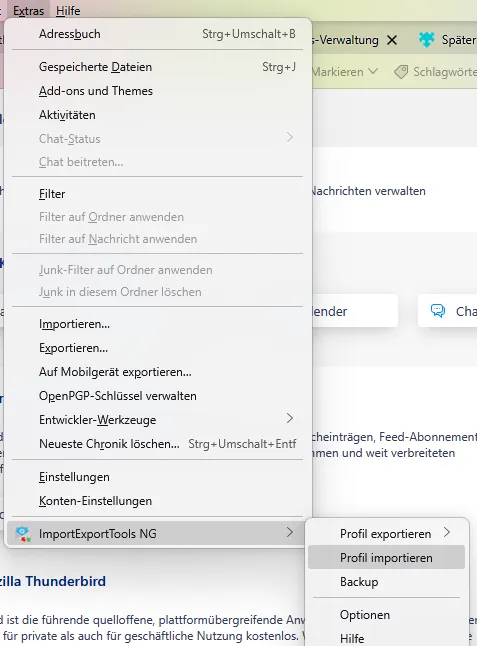
Task: Open the Hilfe menu in menu bar
Action: [x=68, y=11]
